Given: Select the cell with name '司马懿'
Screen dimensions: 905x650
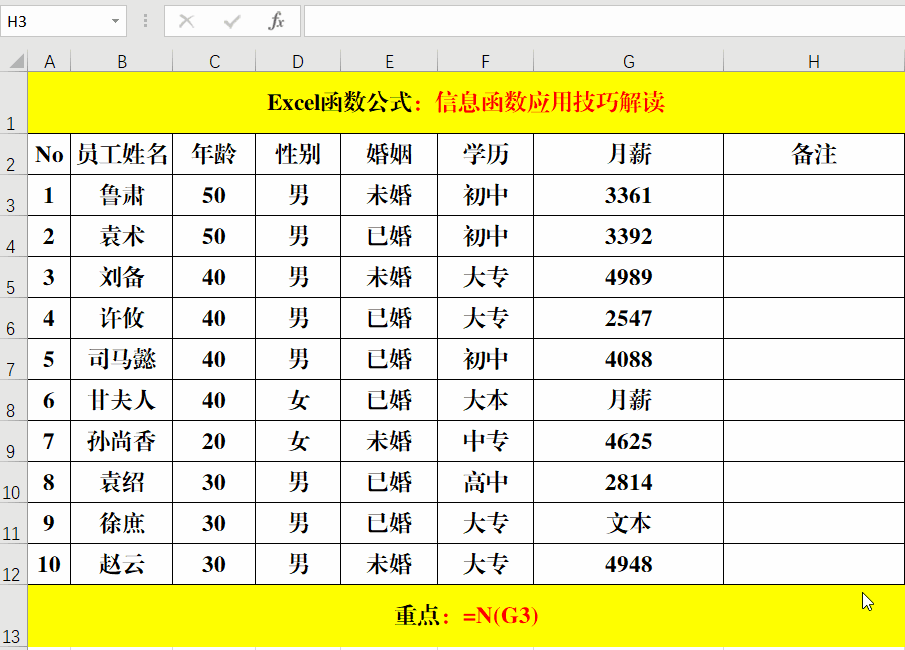Looking at the screenshot, I should coord(122,359).
